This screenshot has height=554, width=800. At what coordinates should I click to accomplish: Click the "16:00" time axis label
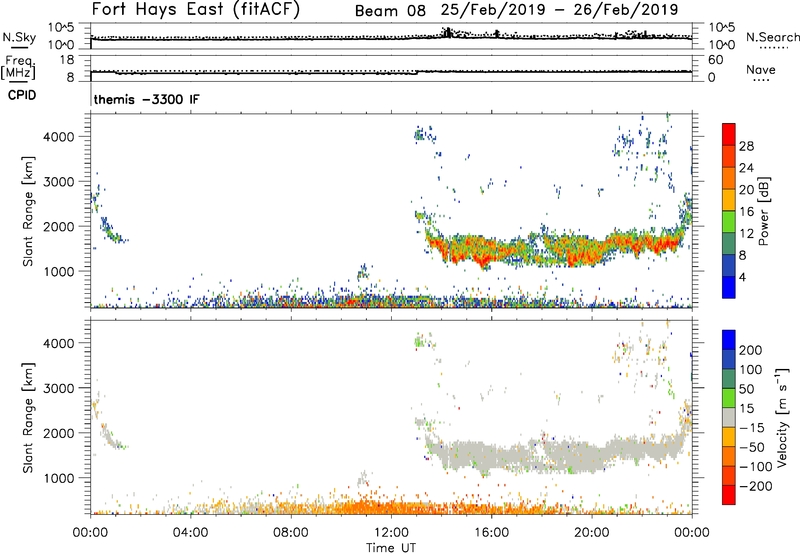coord(491,533)
